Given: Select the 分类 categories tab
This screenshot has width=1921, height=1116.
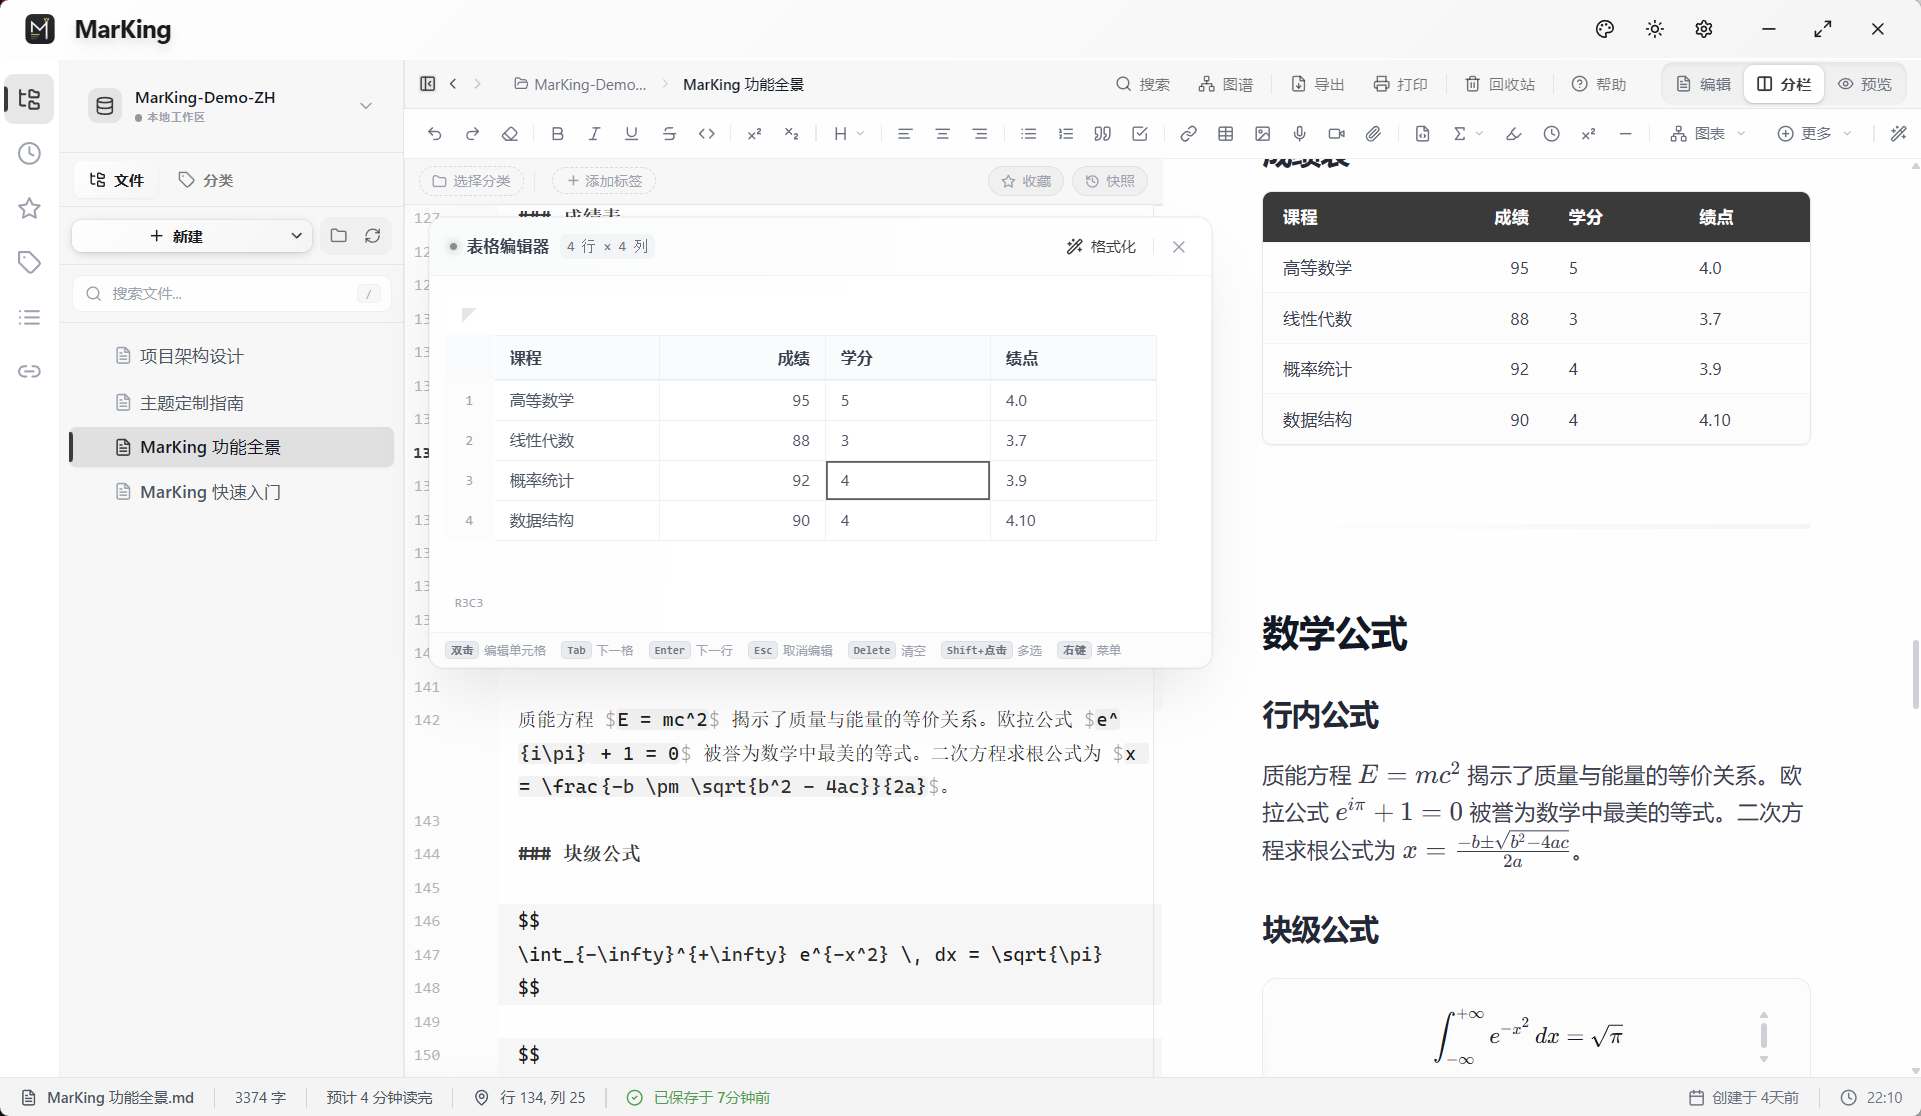Looking at the screenshot, I should (206, 180).
